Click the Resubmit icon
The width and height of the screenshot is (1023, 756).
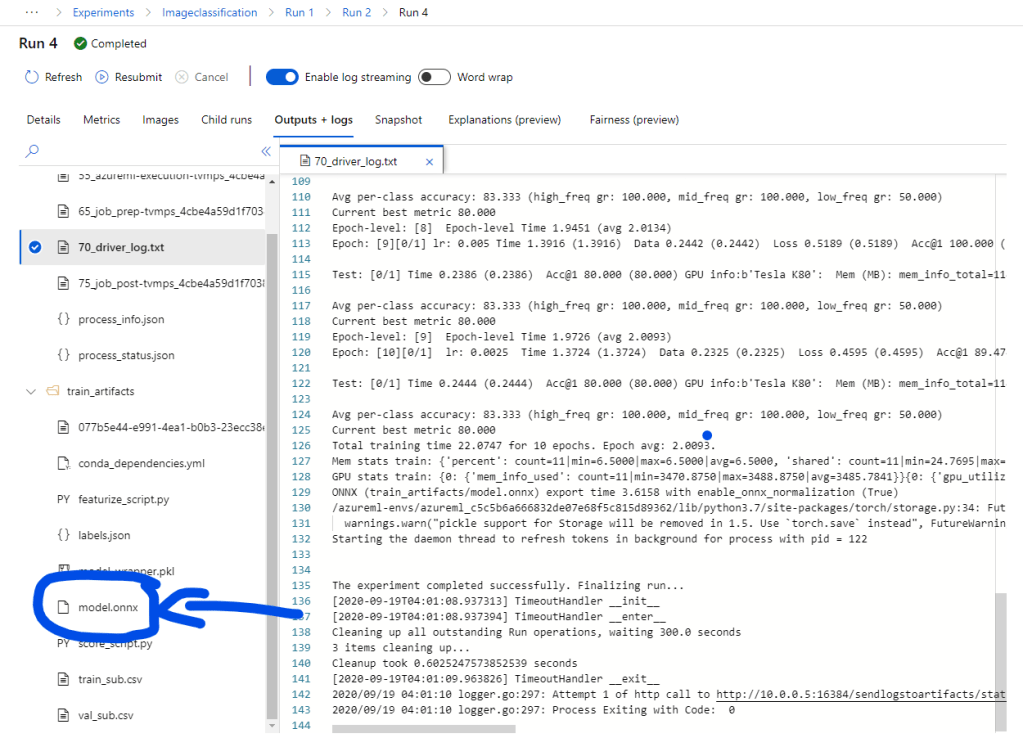point(102,77)
